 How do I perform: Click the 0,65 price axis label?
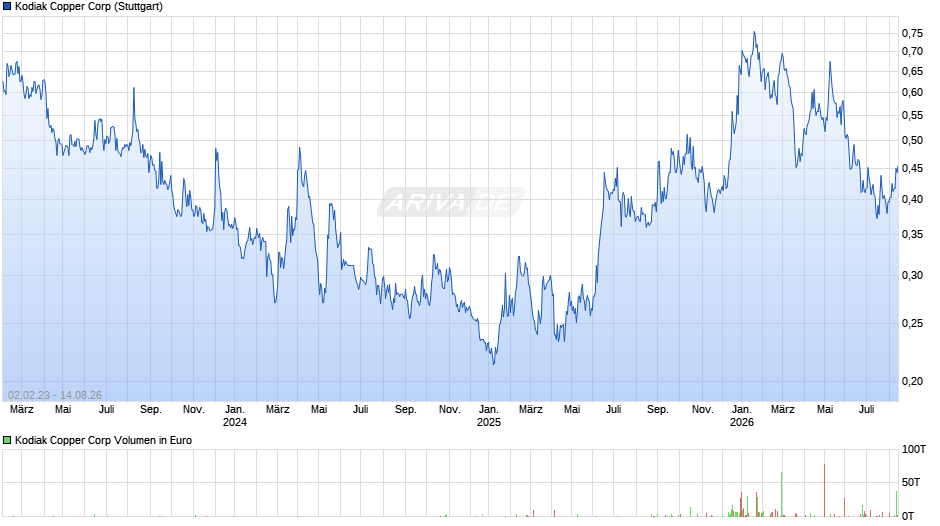[x=912, y=71]
